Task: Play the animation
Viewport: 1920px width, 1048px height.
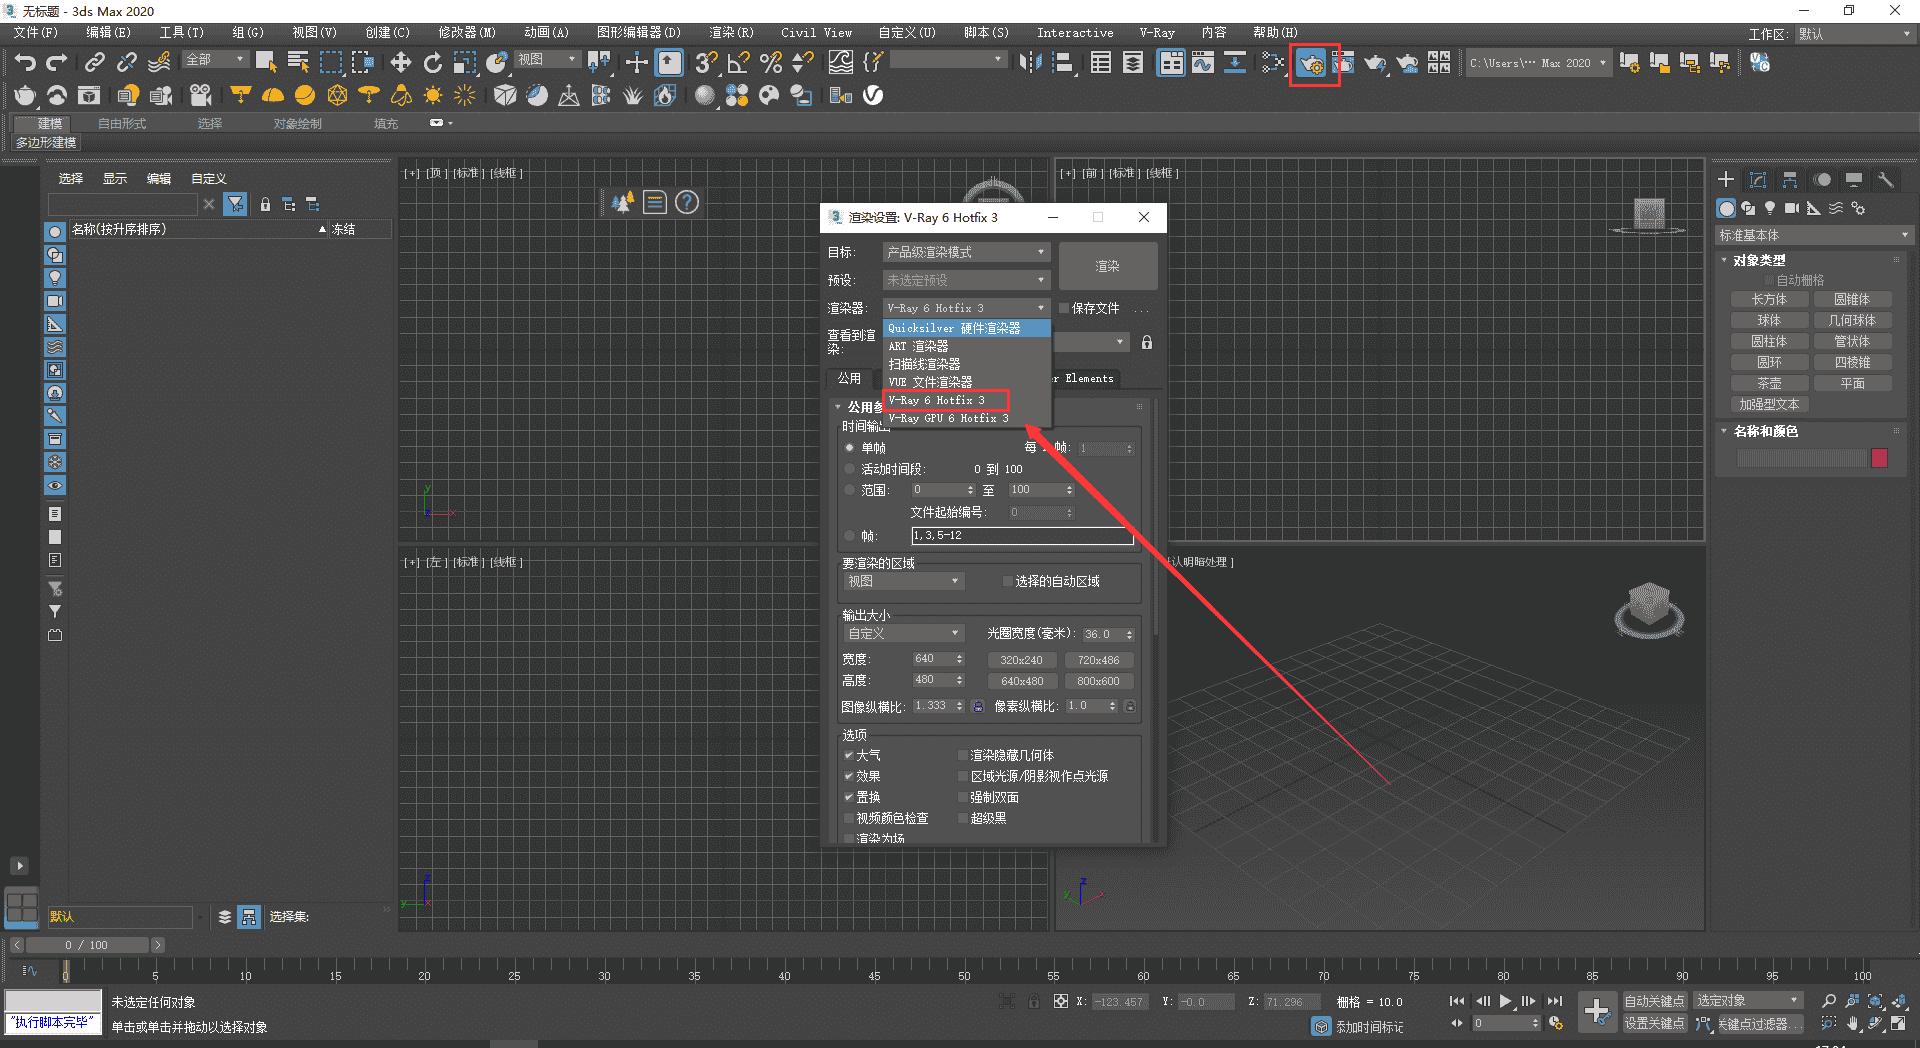Action: pyautogui.click(x=1505, y=1001)
